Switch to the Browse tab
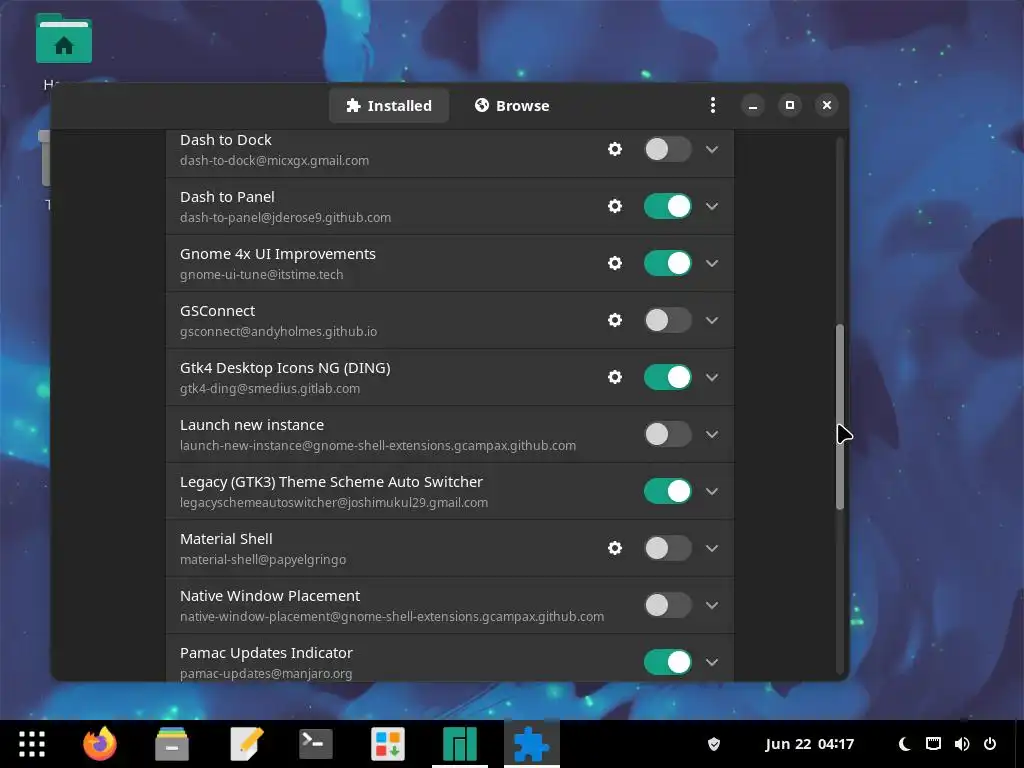The height and width of the screenshot is (768, 1024). tap(512, 105)
